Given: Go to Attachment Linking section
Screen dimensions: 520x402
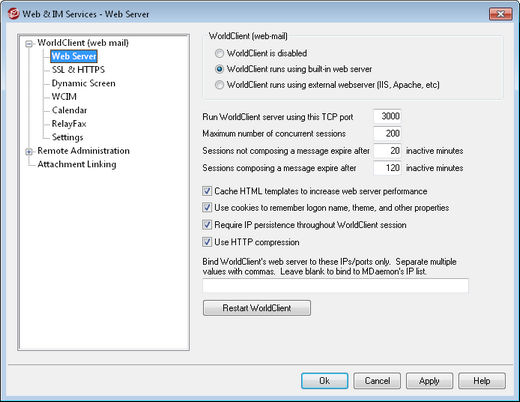Looking at the screenshot, I should point(77,164).
